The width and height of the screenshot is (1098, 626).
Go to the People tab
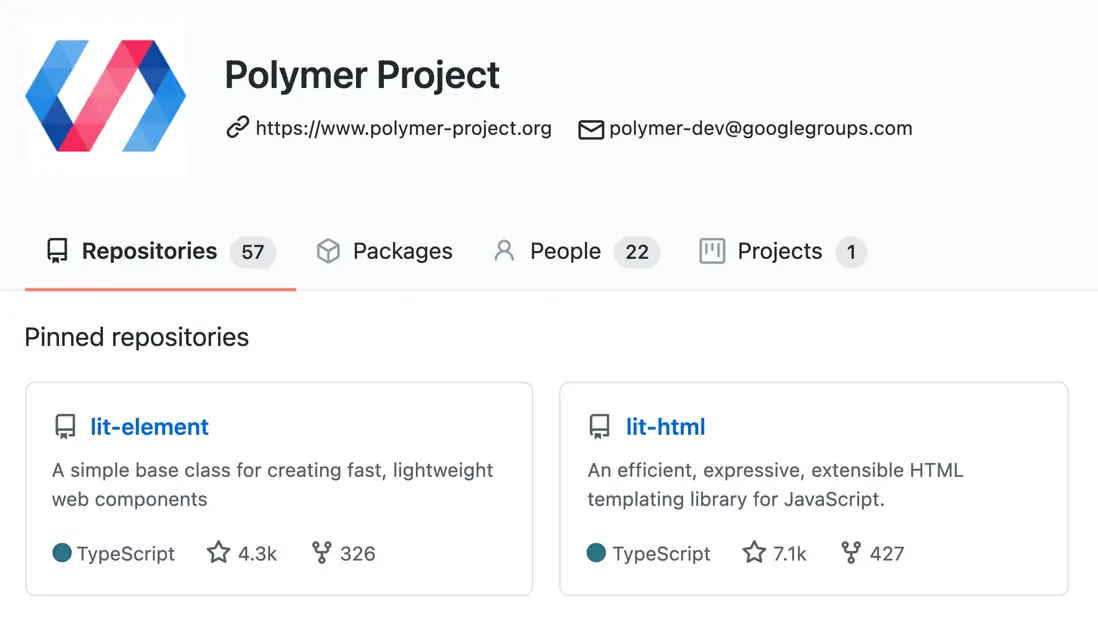[x=565, y=251]
